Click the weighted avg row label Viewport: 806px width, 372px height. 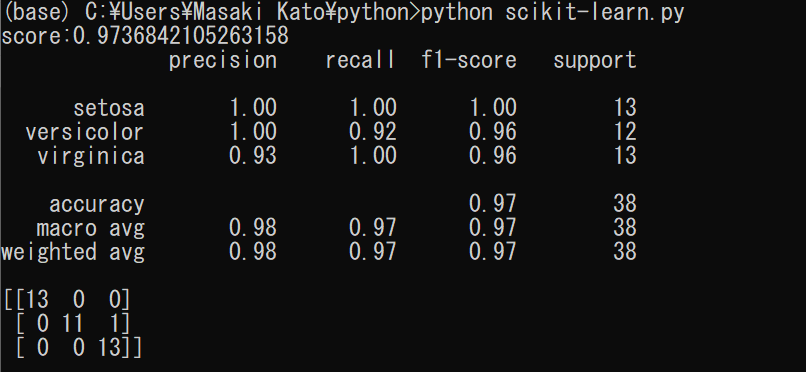pos(73,252)
